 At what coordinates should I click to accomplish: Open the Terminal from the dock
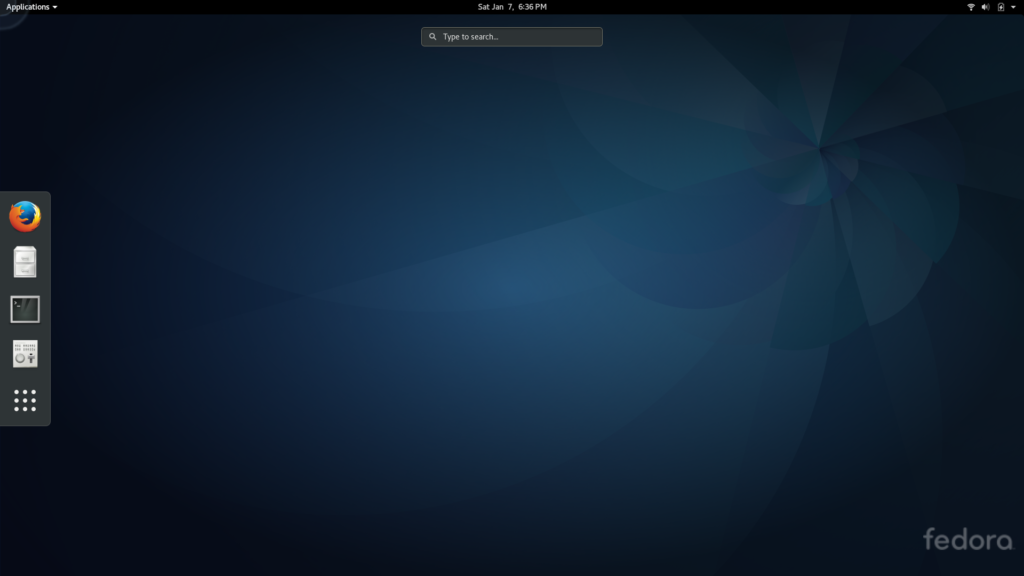(25, 309)
